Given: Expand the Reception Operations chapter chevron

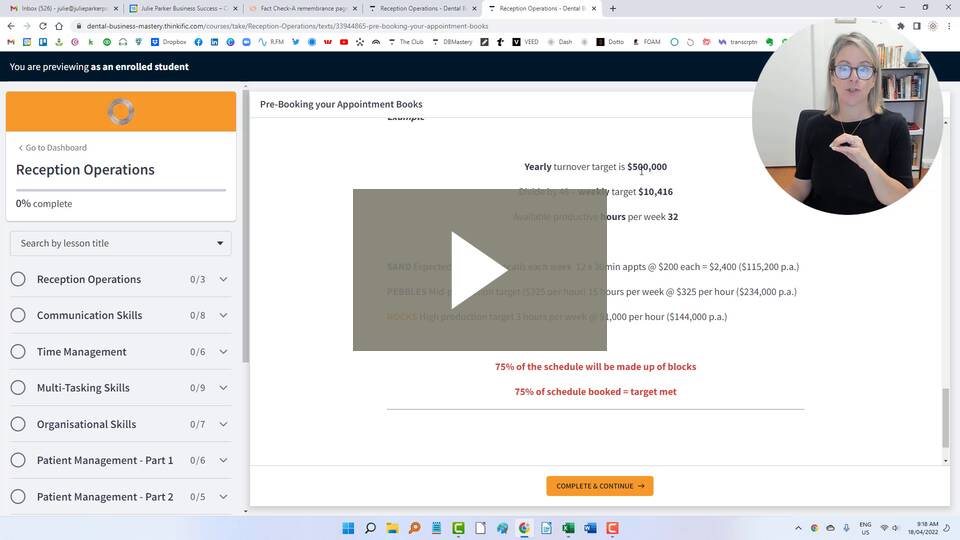Looking at the screenshot, I should pos(223,279).
